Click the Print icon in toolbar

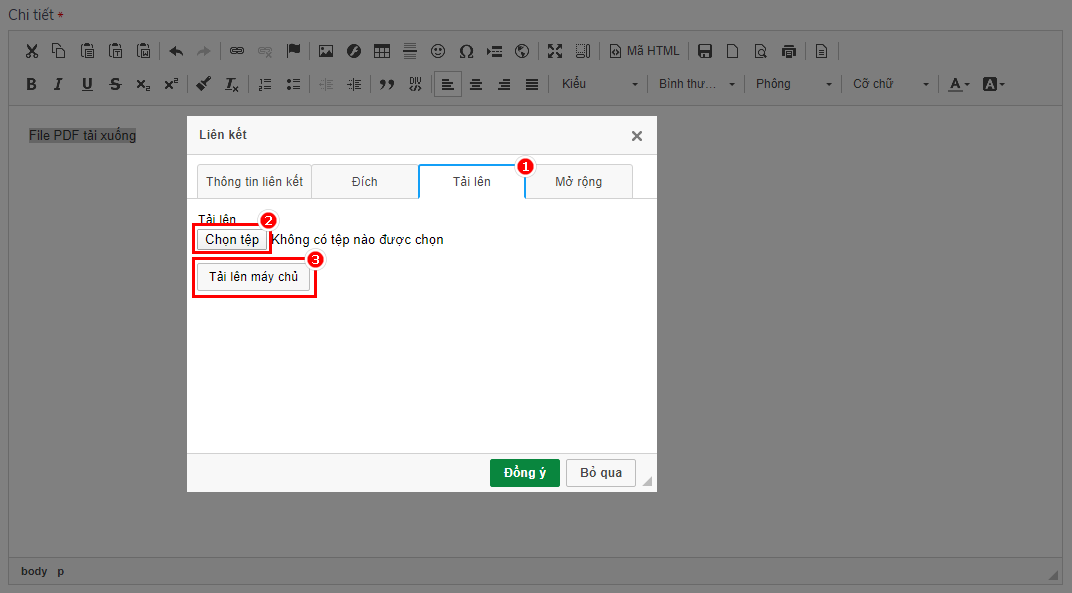(789, 51)
